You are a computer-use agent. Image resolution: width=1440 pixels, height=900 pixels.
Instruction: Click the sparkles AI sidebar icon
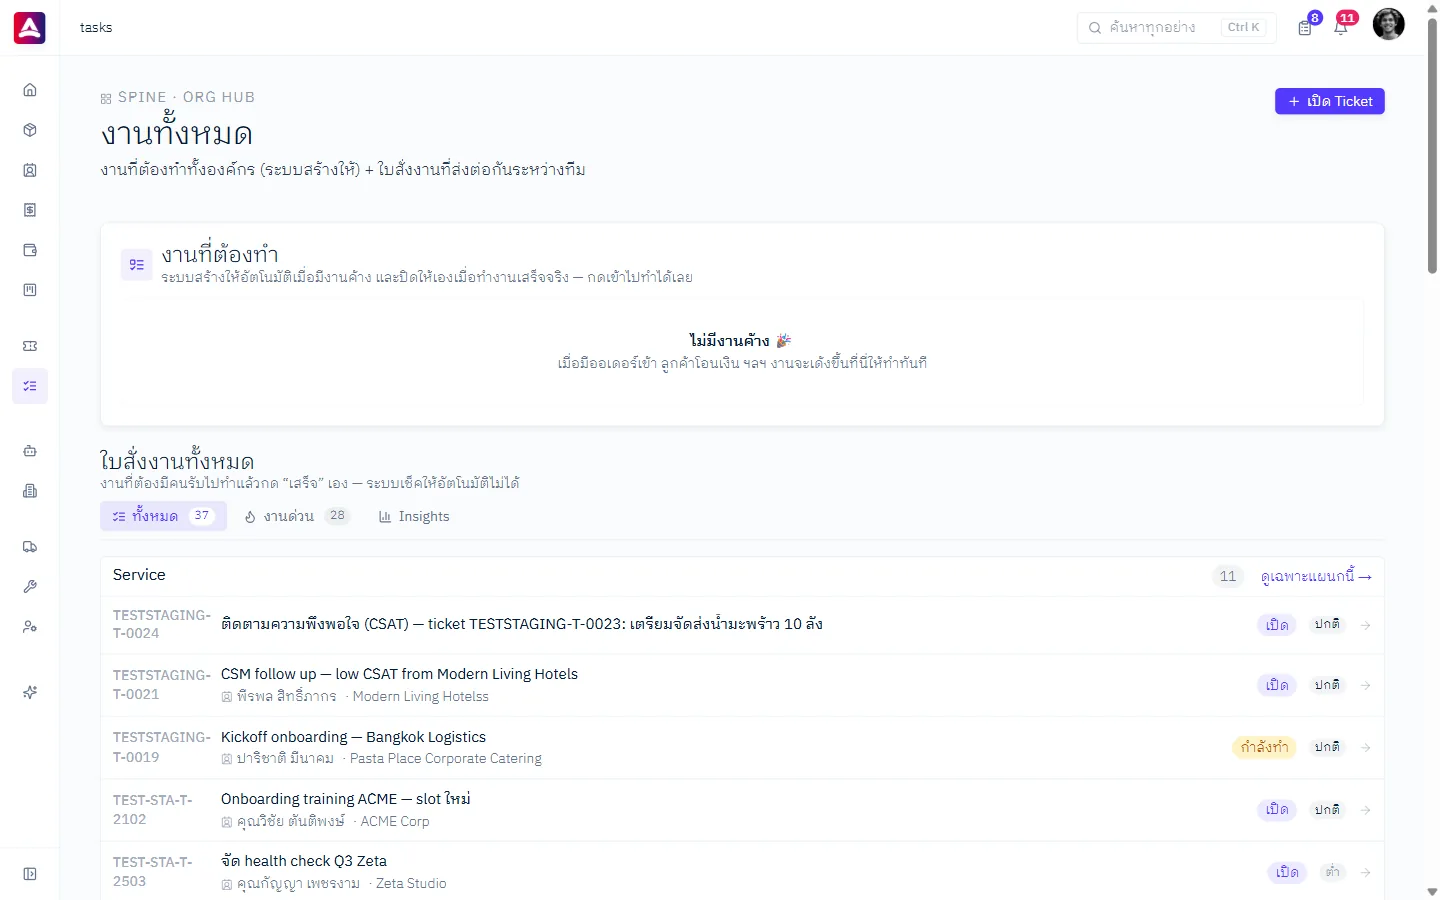click(x=30, y=692)
